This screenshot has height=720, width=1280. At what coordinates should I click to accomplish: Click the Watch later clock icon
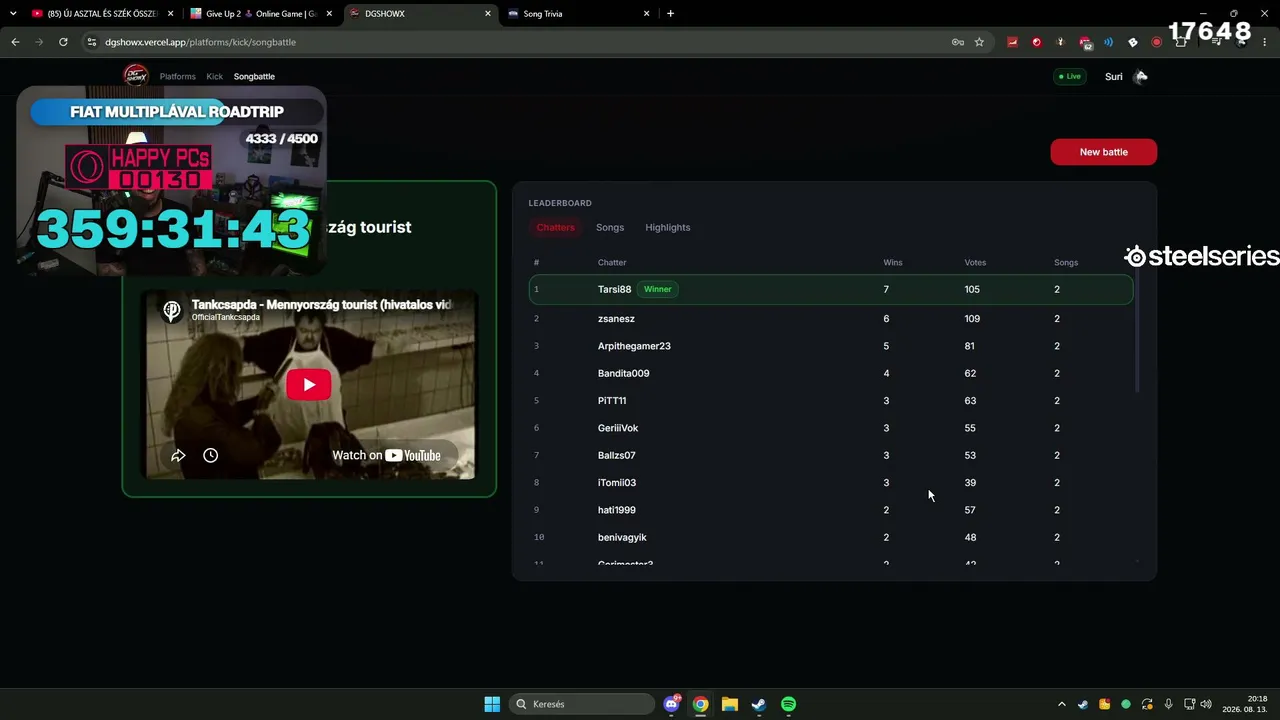(x=210, y=455)
